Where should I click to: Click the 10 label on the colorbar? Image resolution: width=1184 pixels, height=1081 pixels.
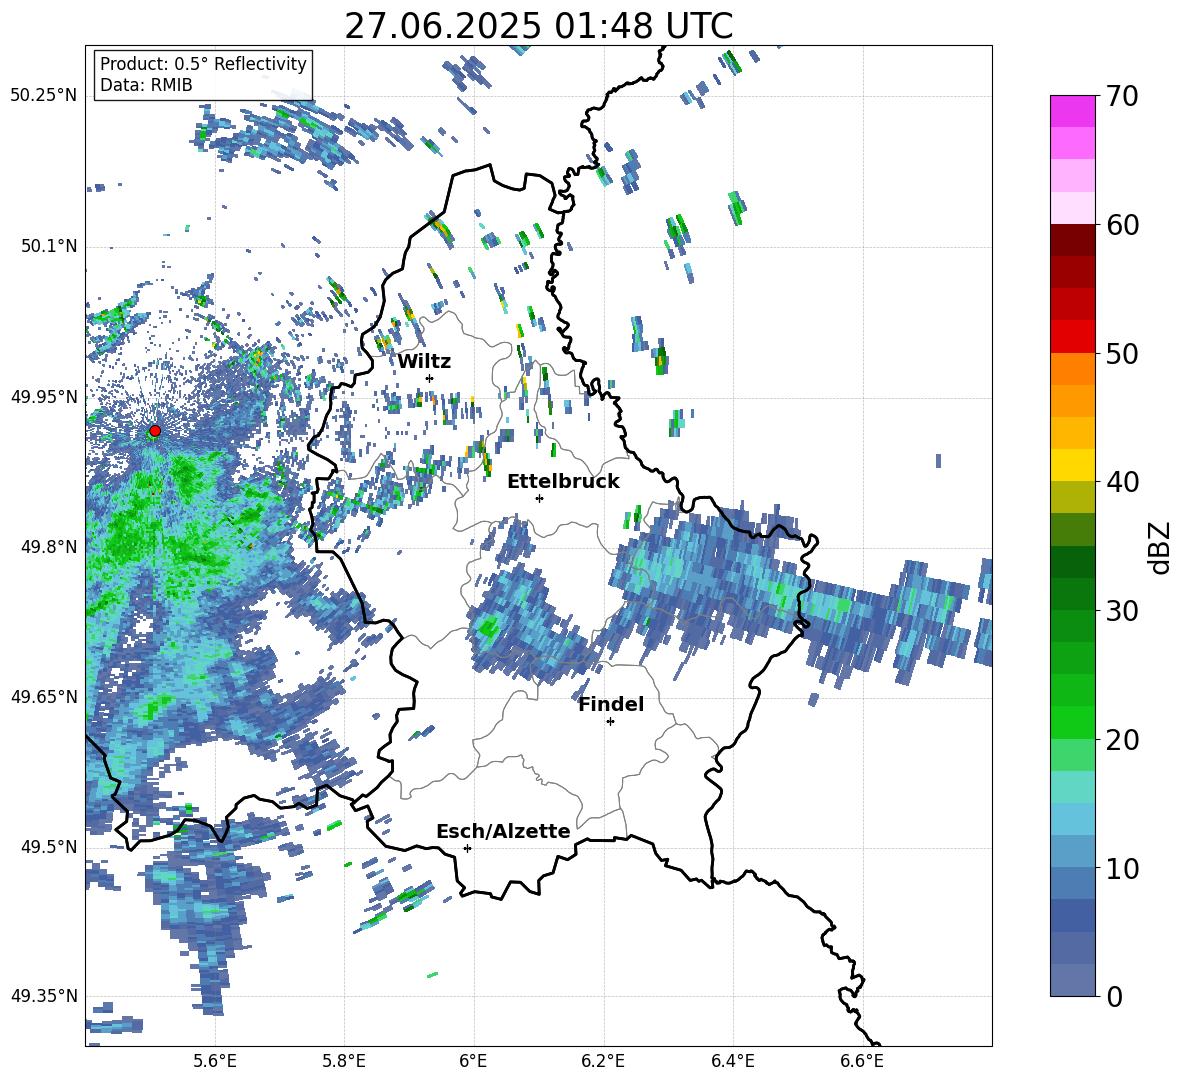coord(1121,868)
